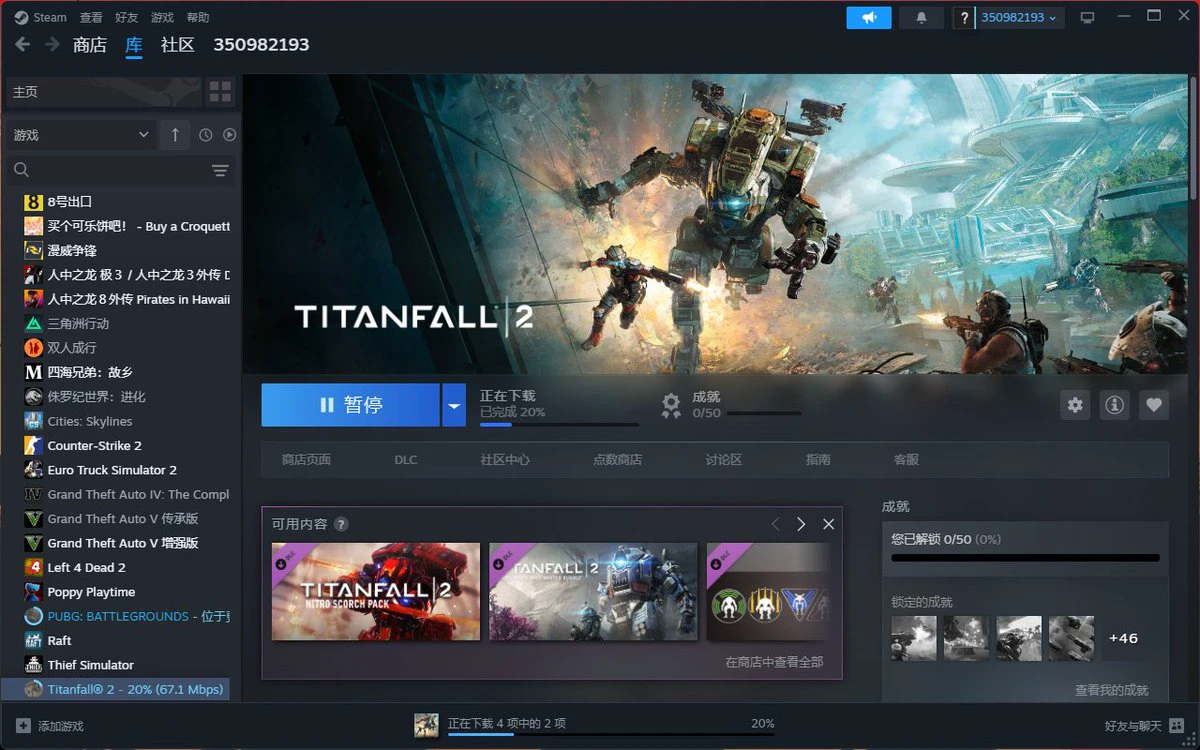Show previous available content item

point(775,524)
